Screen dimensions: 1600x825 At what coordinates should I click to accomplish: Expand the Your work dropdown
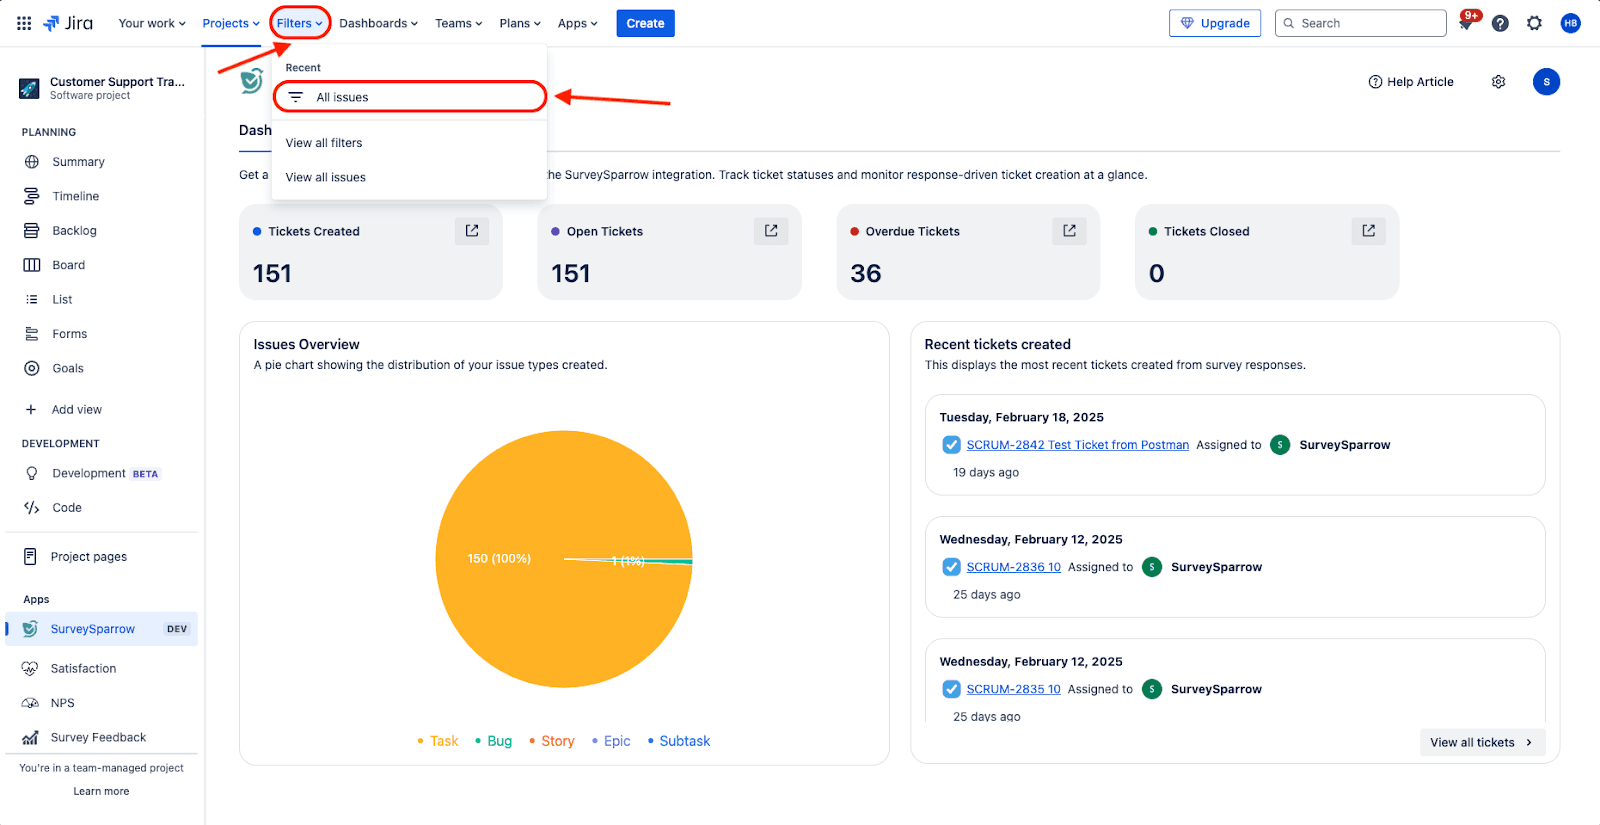point(152,23)
